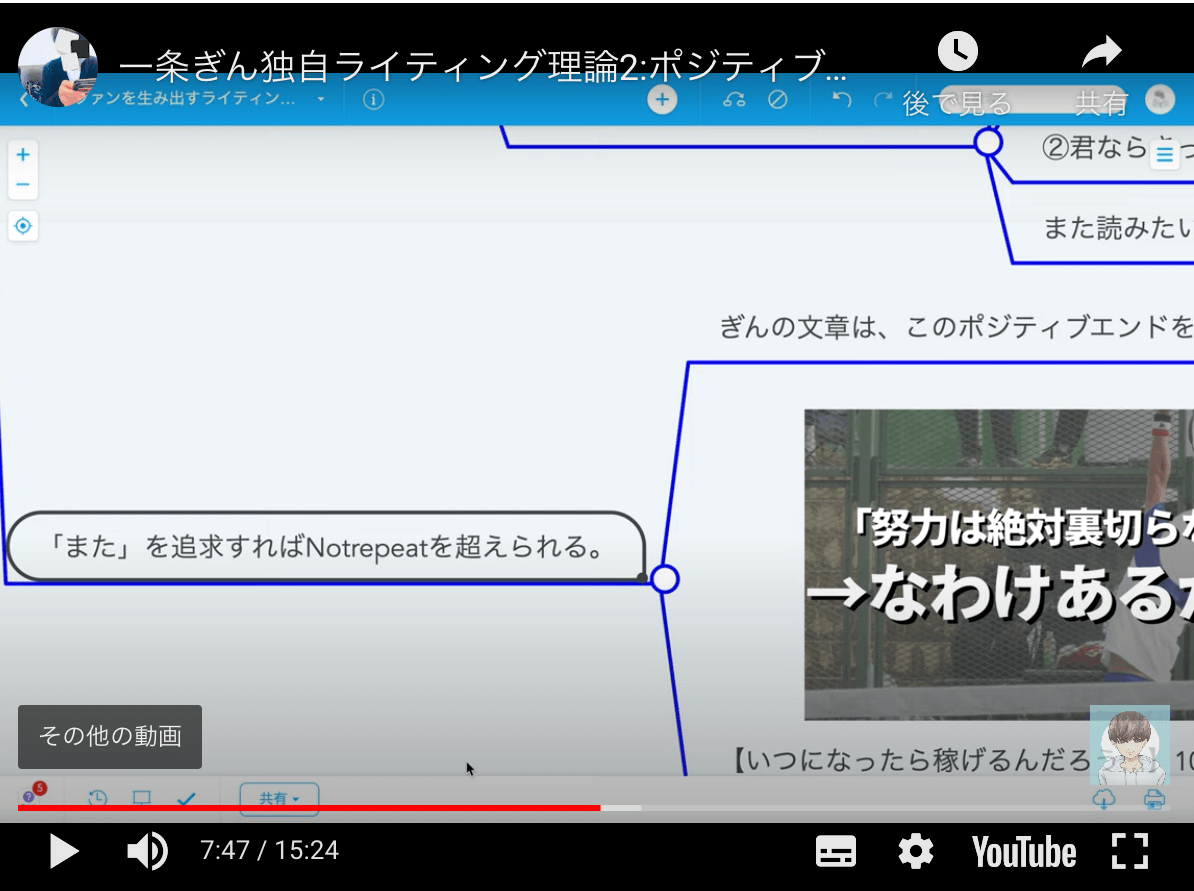The width and height of the screenshot is (1194, 891).
Task: Click the connection link icon in toolbar
Action: (x=734, y=100)
